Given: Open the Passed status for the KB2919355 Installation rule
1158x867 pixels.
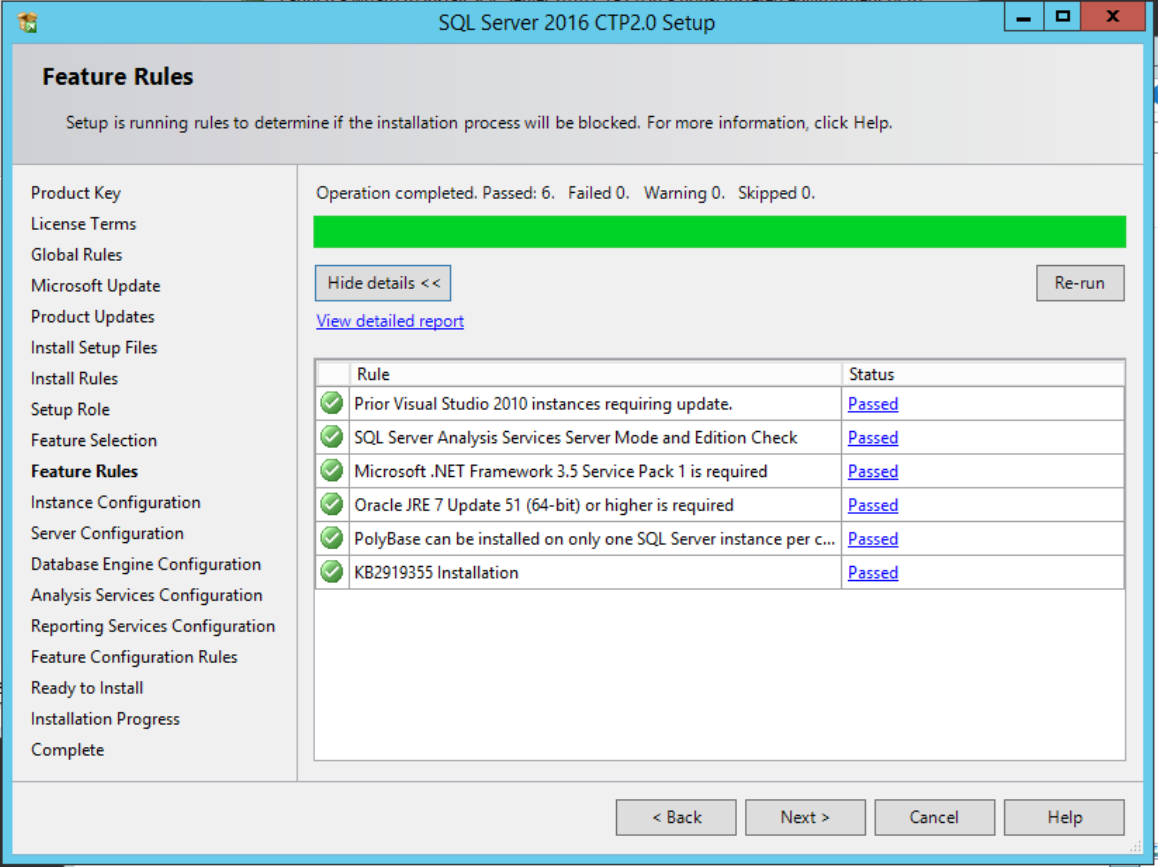Looking at the screenshot, I should coord(873,572).
